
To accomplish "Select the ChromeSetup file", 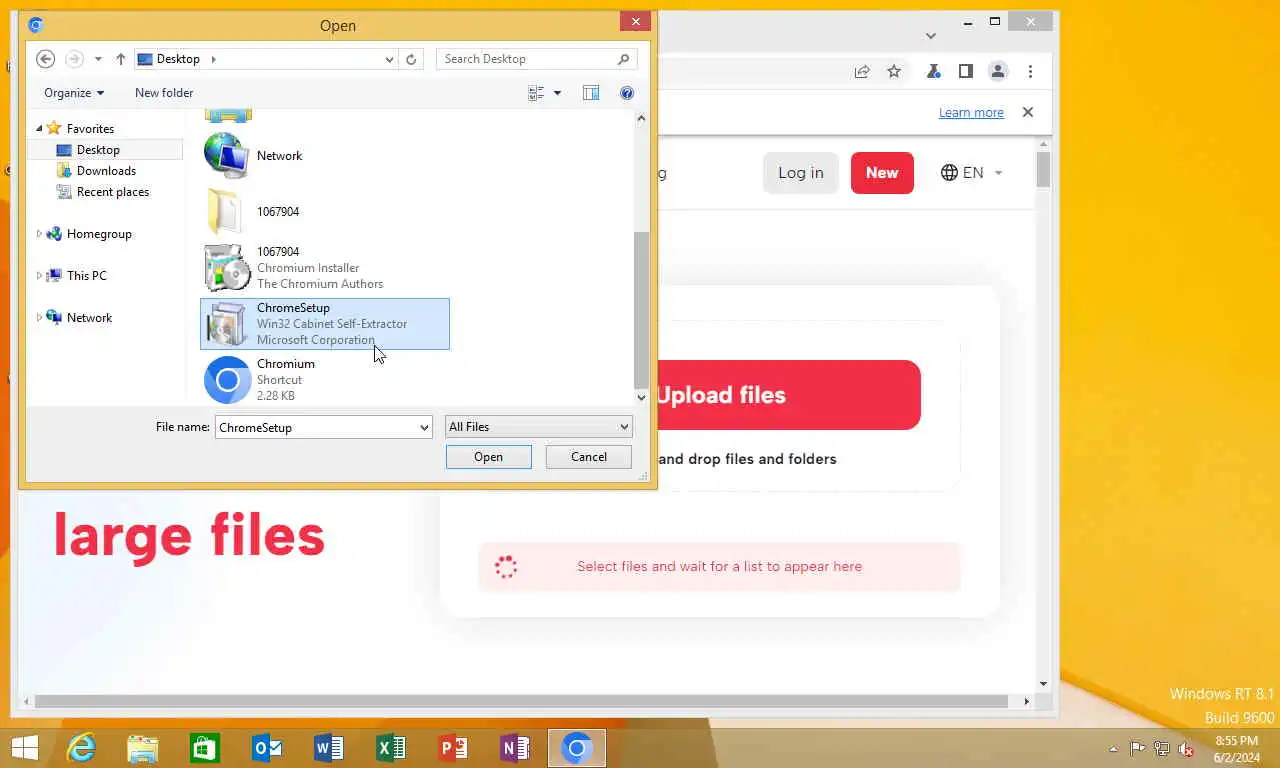I will 325,324.
